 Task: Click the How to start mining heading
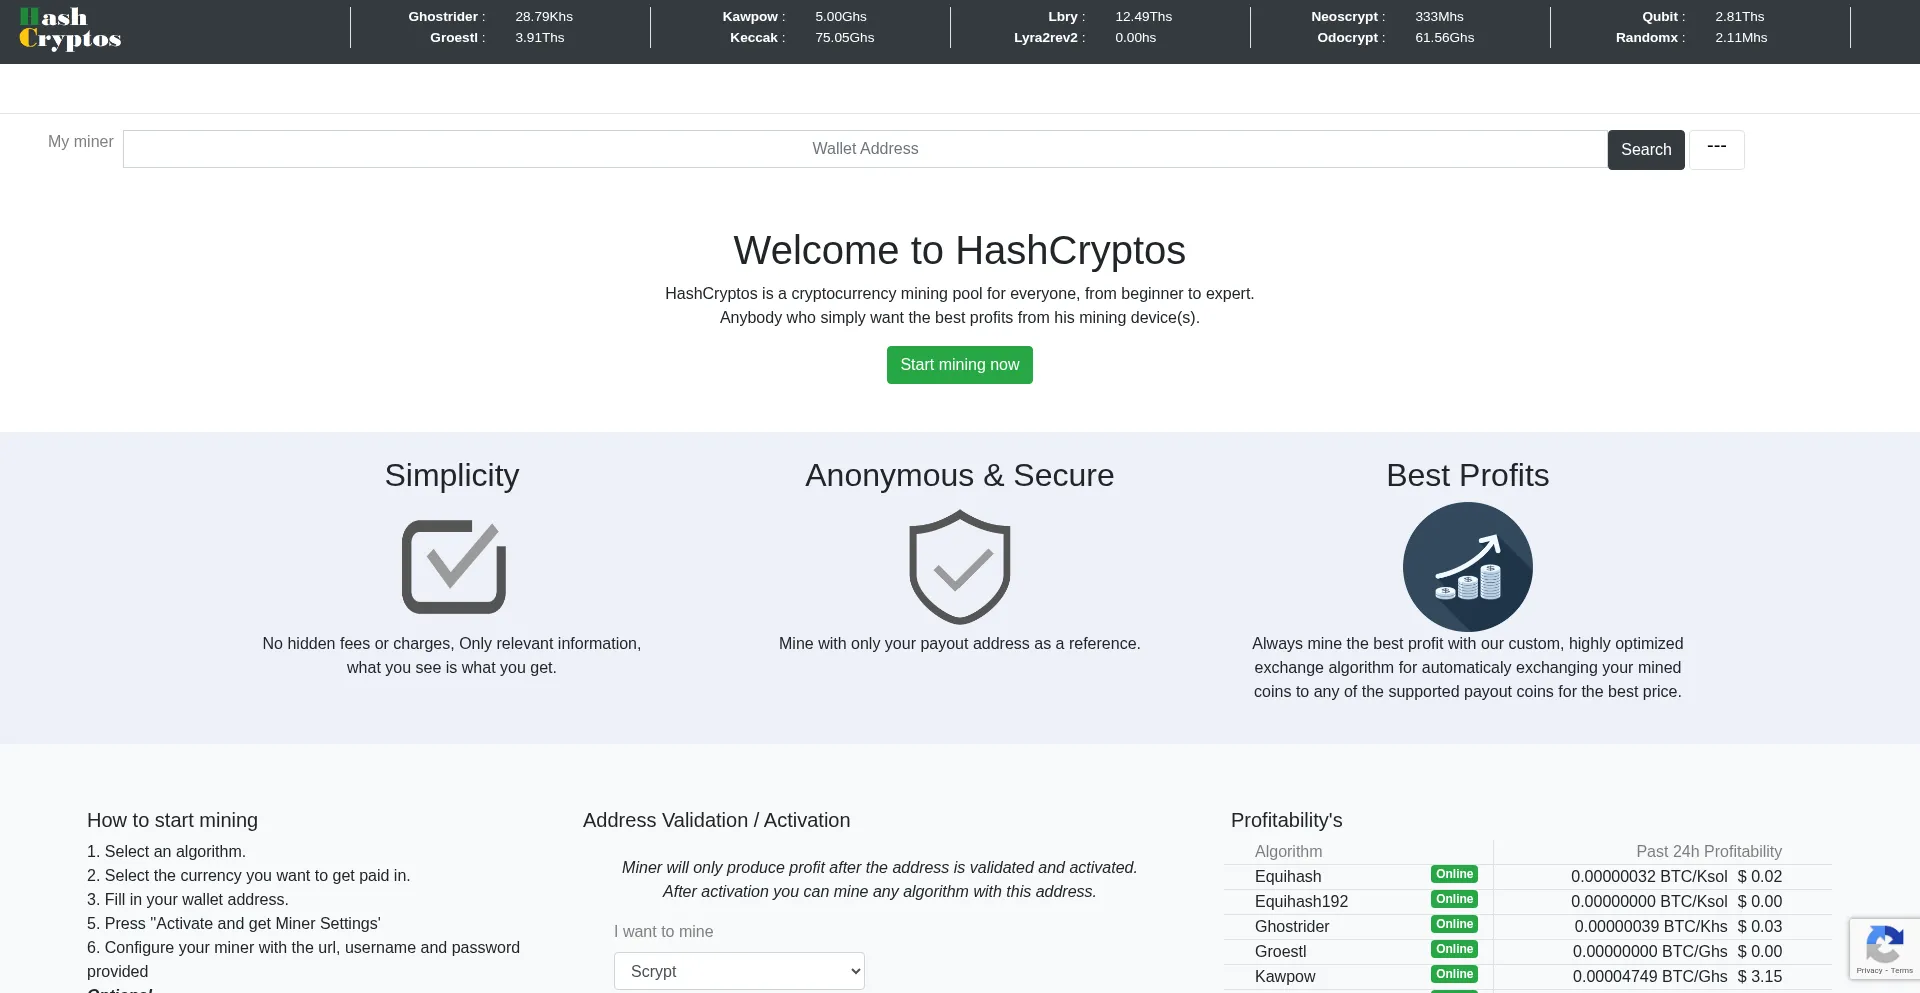pyautogui.click(x=172, y=820)
